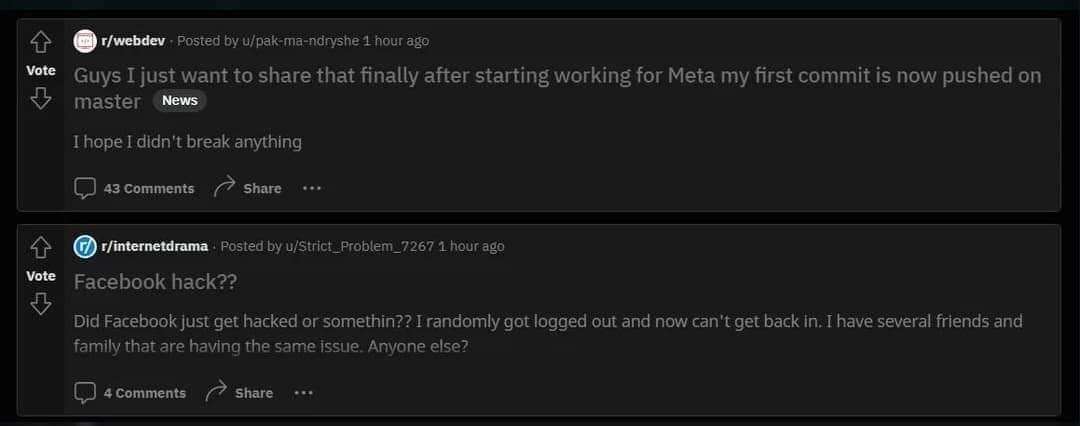Screen dimensions: 1080x426
Task: Click the comment bubble icon with 43 Comments
Action: click(x=85, y=188)
